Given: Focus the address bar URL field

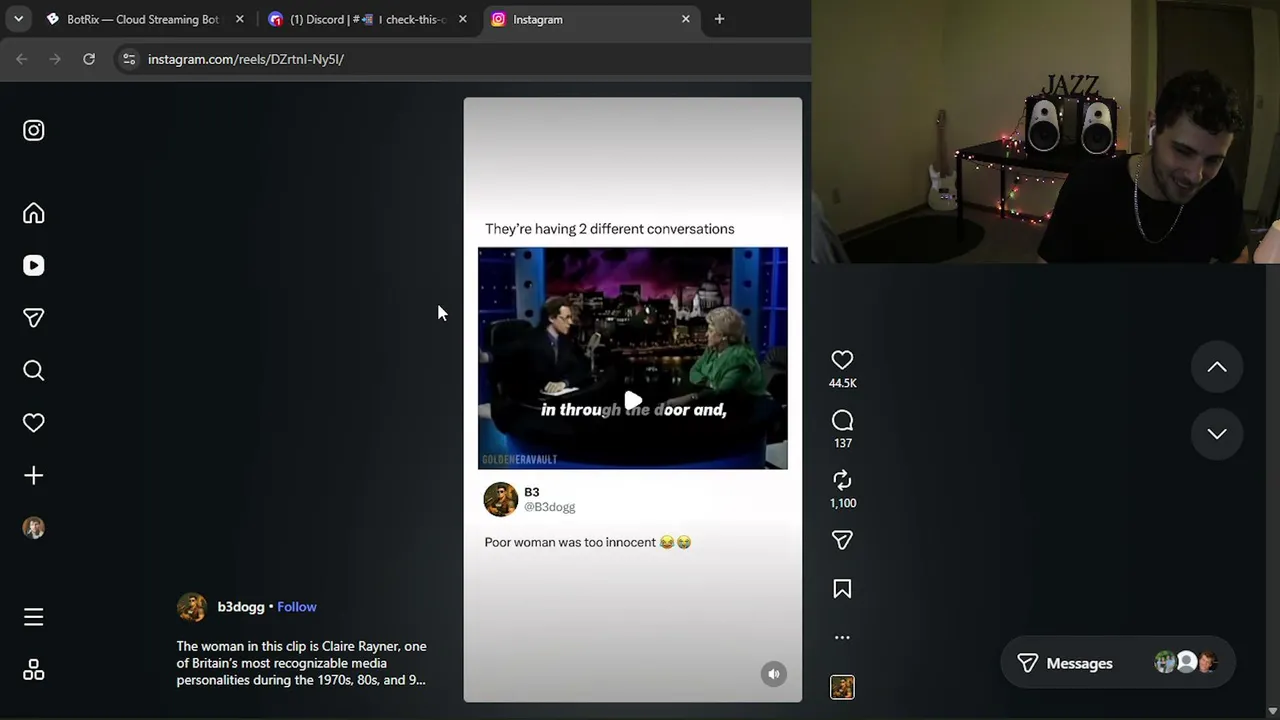Looking at the screenshot, I should click(460, 59).
